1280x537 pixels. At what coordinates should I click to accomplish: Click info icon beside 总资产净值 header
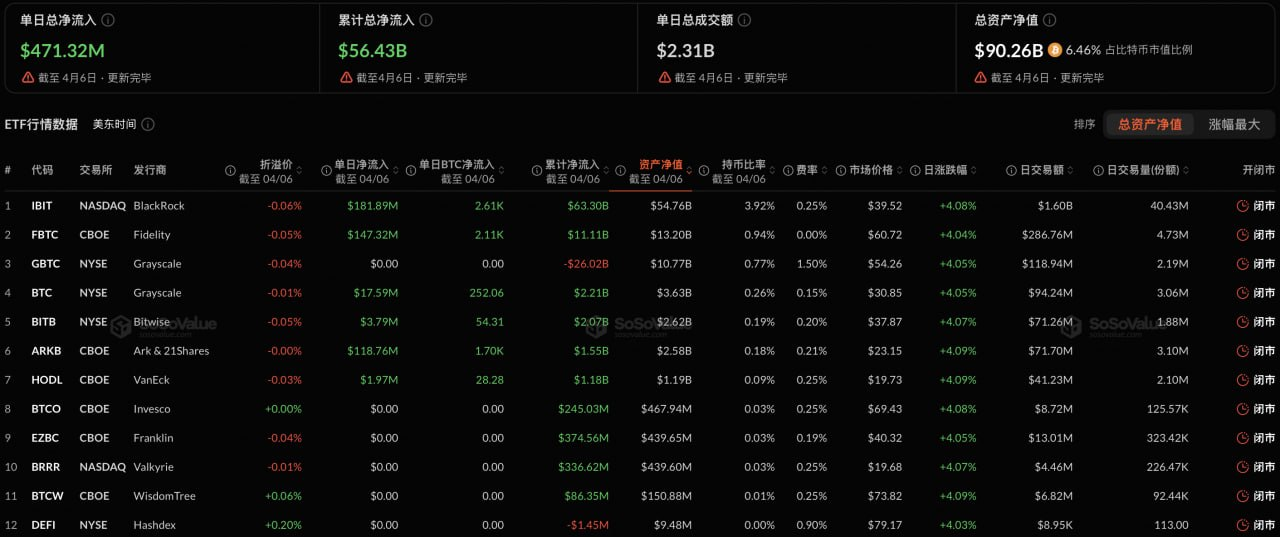pos(1049,20)
